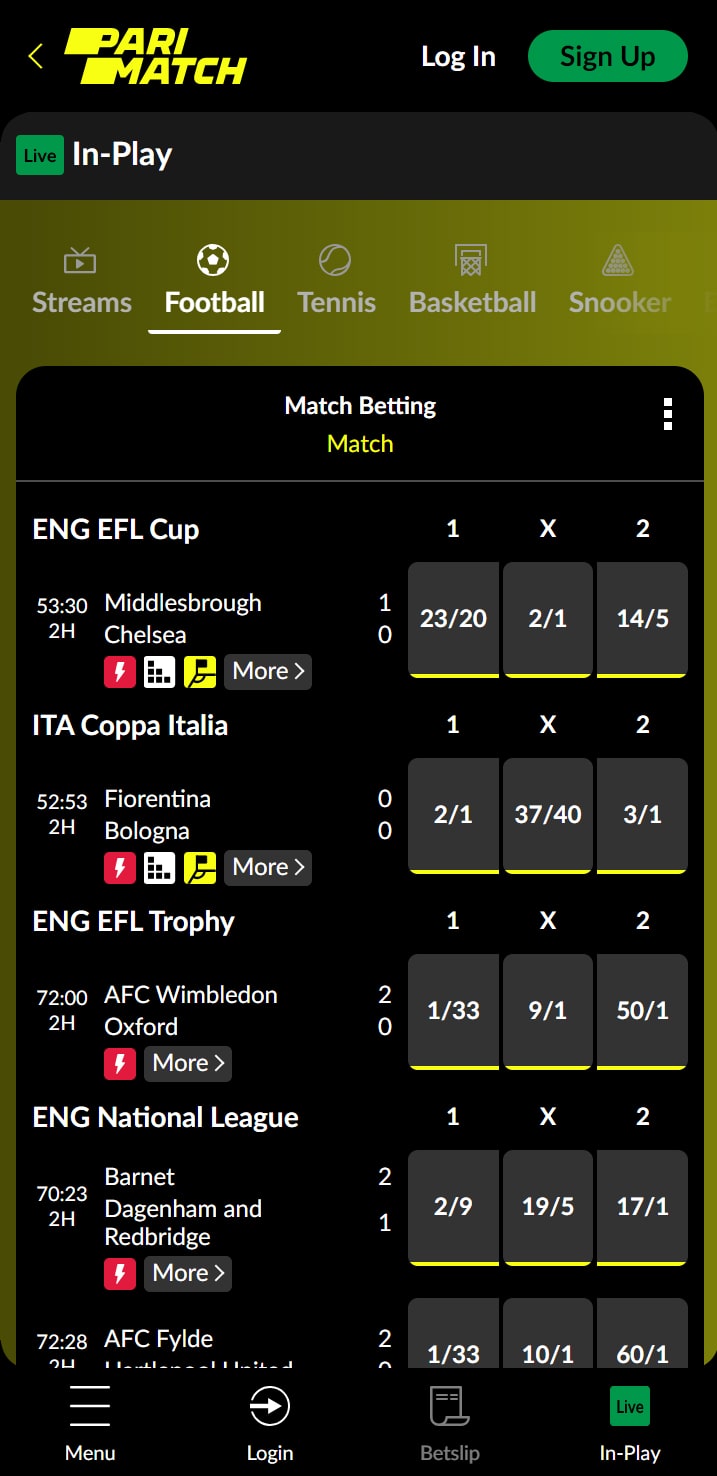Click the green Sign Up button

(x=608, y=56)
